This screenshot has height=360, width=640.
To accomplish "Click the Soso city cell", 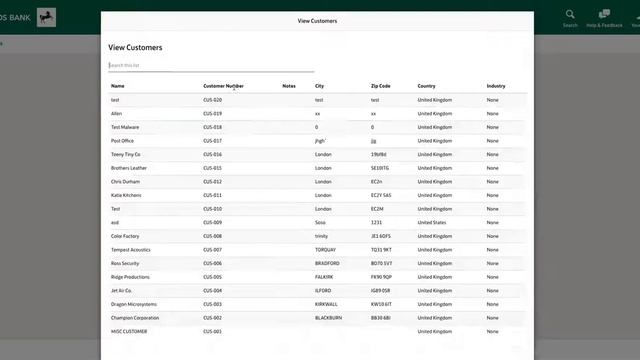I will point(320,222).
